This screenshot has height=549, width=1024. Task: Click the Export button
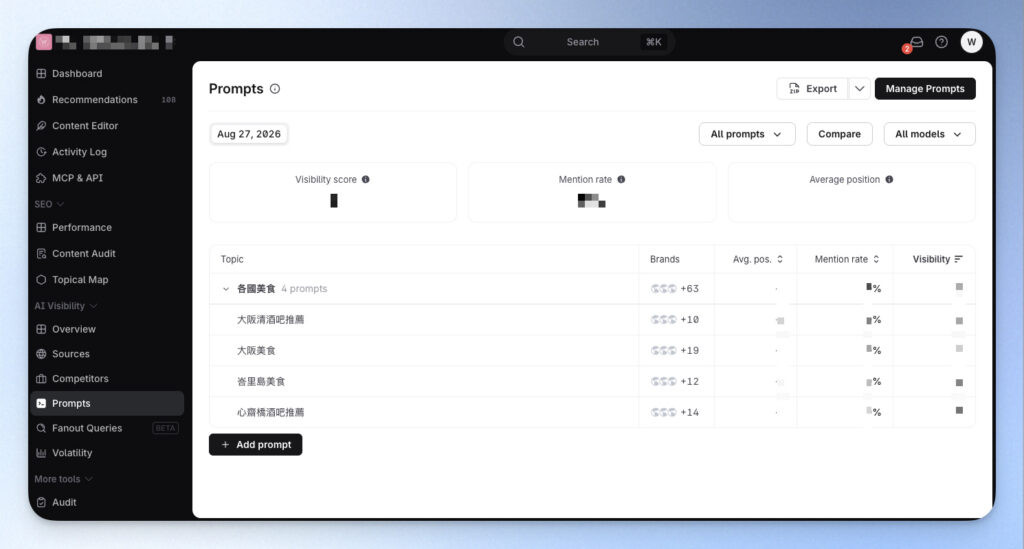pyautogui.click(x=812, y=89)
